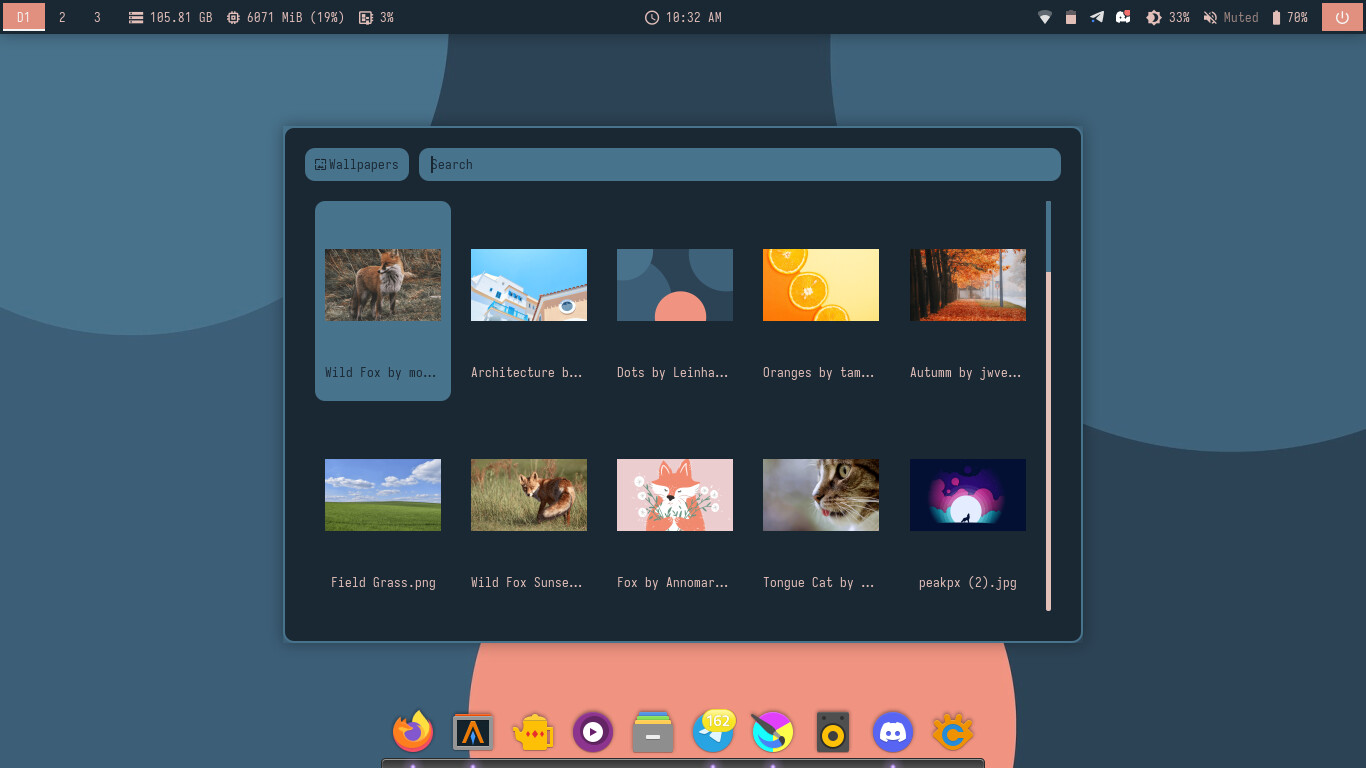Launch the orange XnConvert dock icon
Image resolution: width=1366 pixels, height=768 pixels.
(953, 732)
